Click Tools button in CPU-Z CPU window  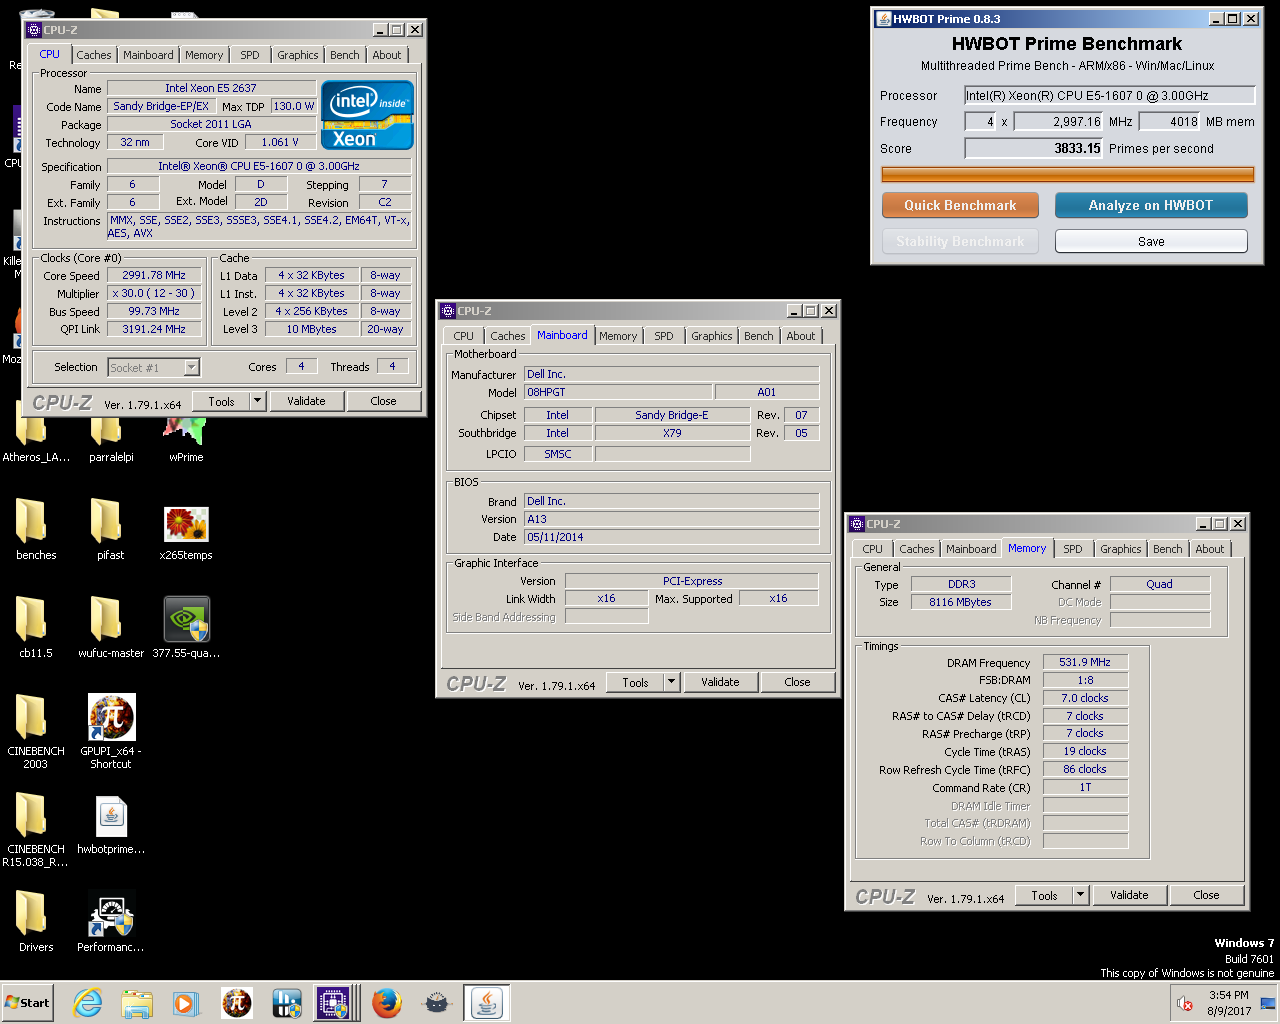pyautogui.click(x=222, y=401)
